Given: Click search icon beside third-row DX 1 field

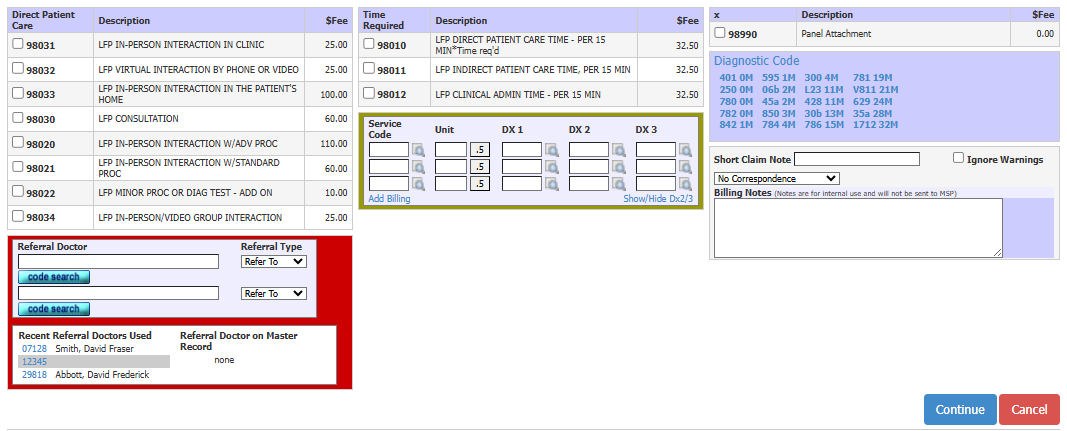Looking at the screenshot, I should 552,184.
